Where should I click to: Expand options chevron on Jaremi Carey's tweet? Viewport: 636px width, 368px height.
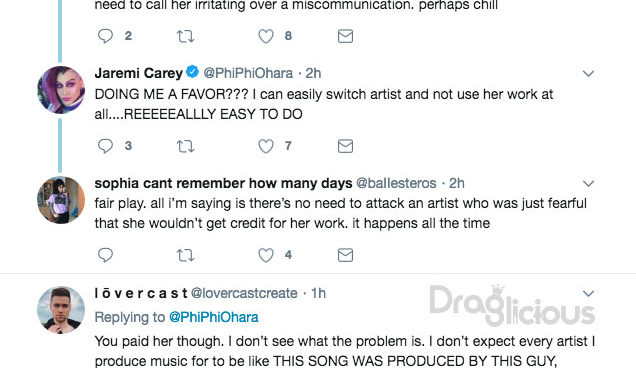588,73
